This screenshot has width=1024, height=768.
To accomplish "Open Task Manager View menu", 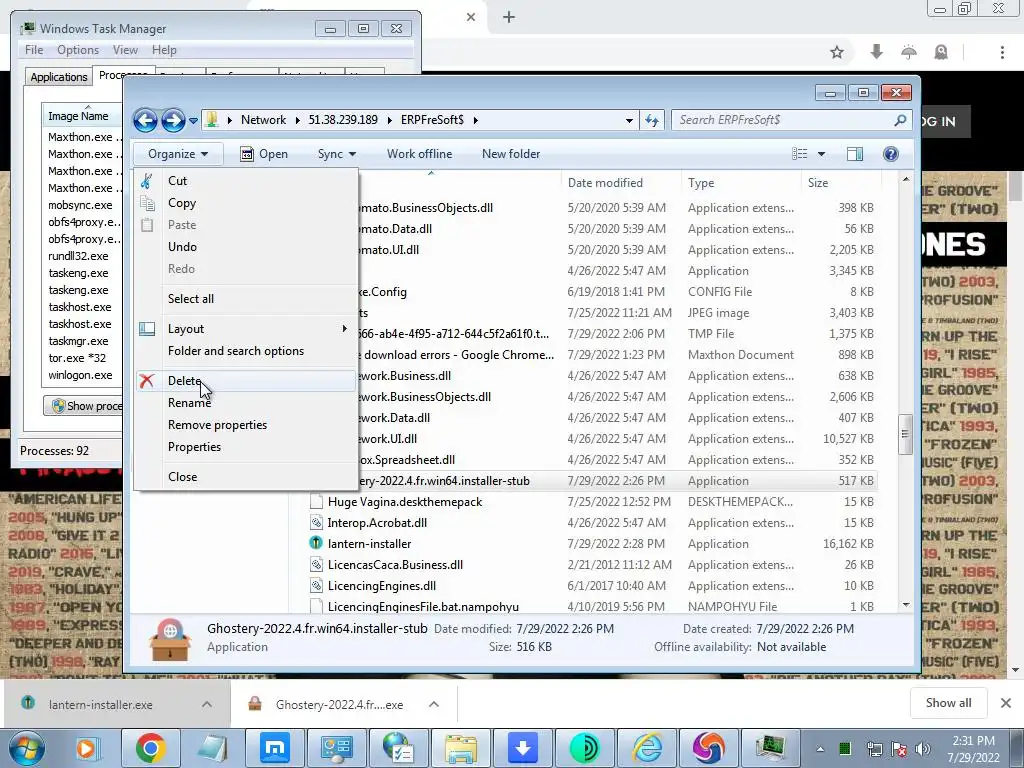I will [x=125, y=50].
